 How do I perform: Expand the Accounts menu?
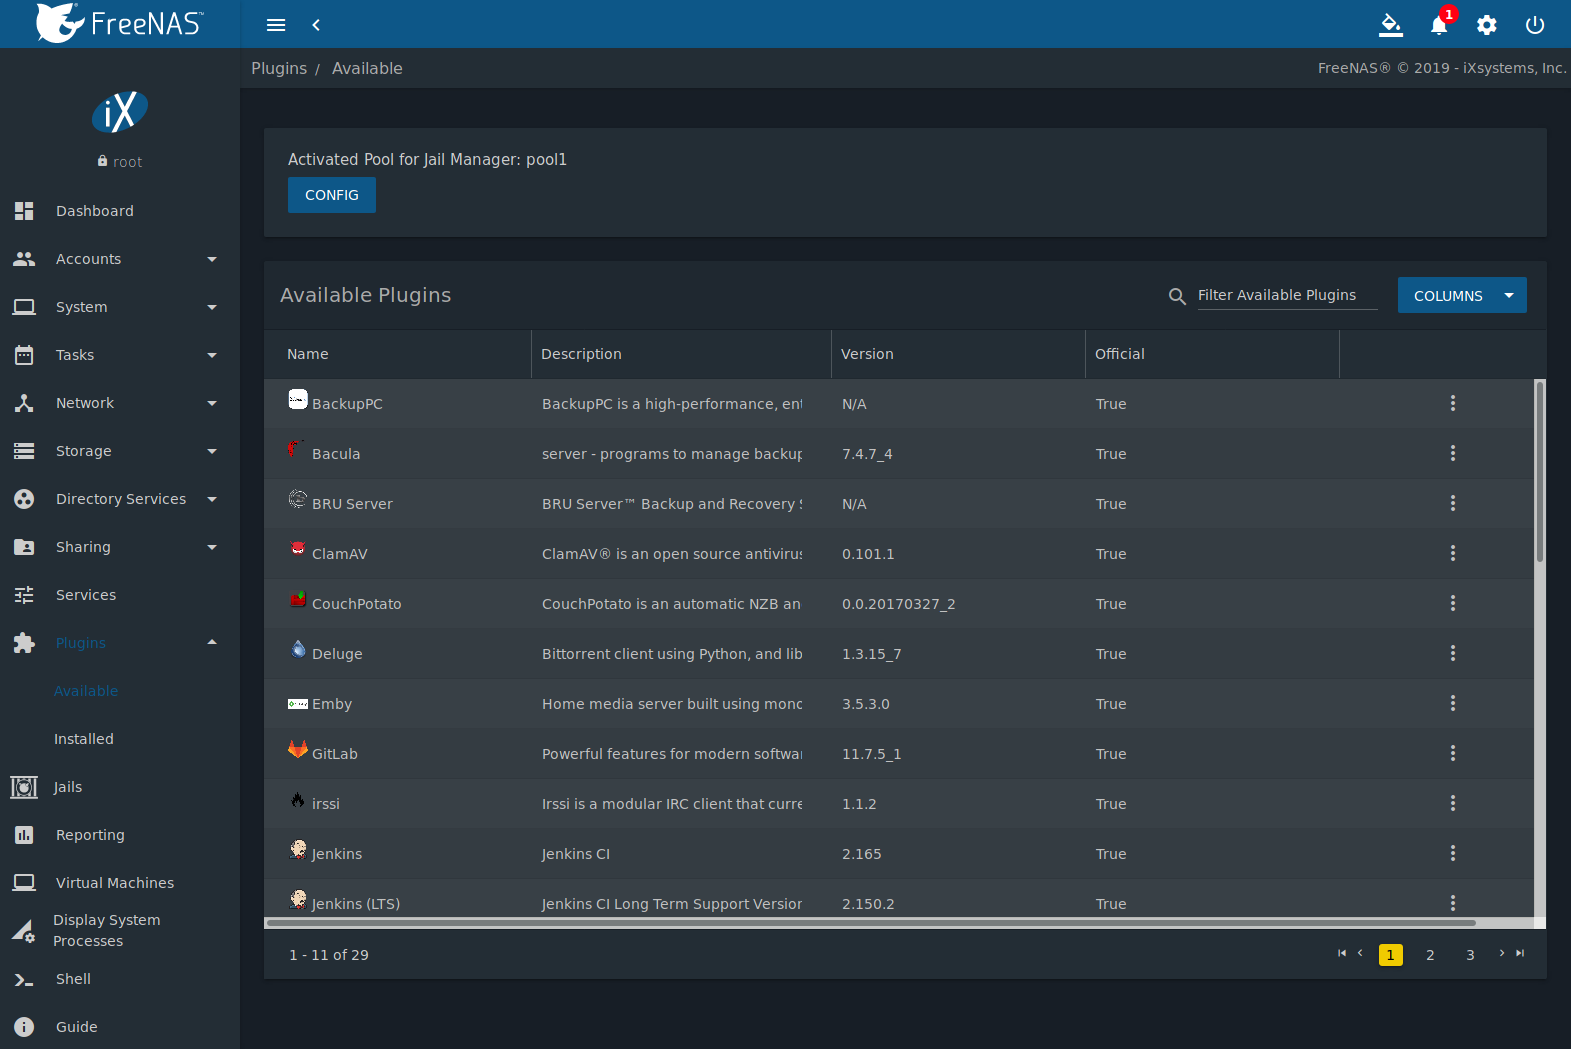[120, 259]
